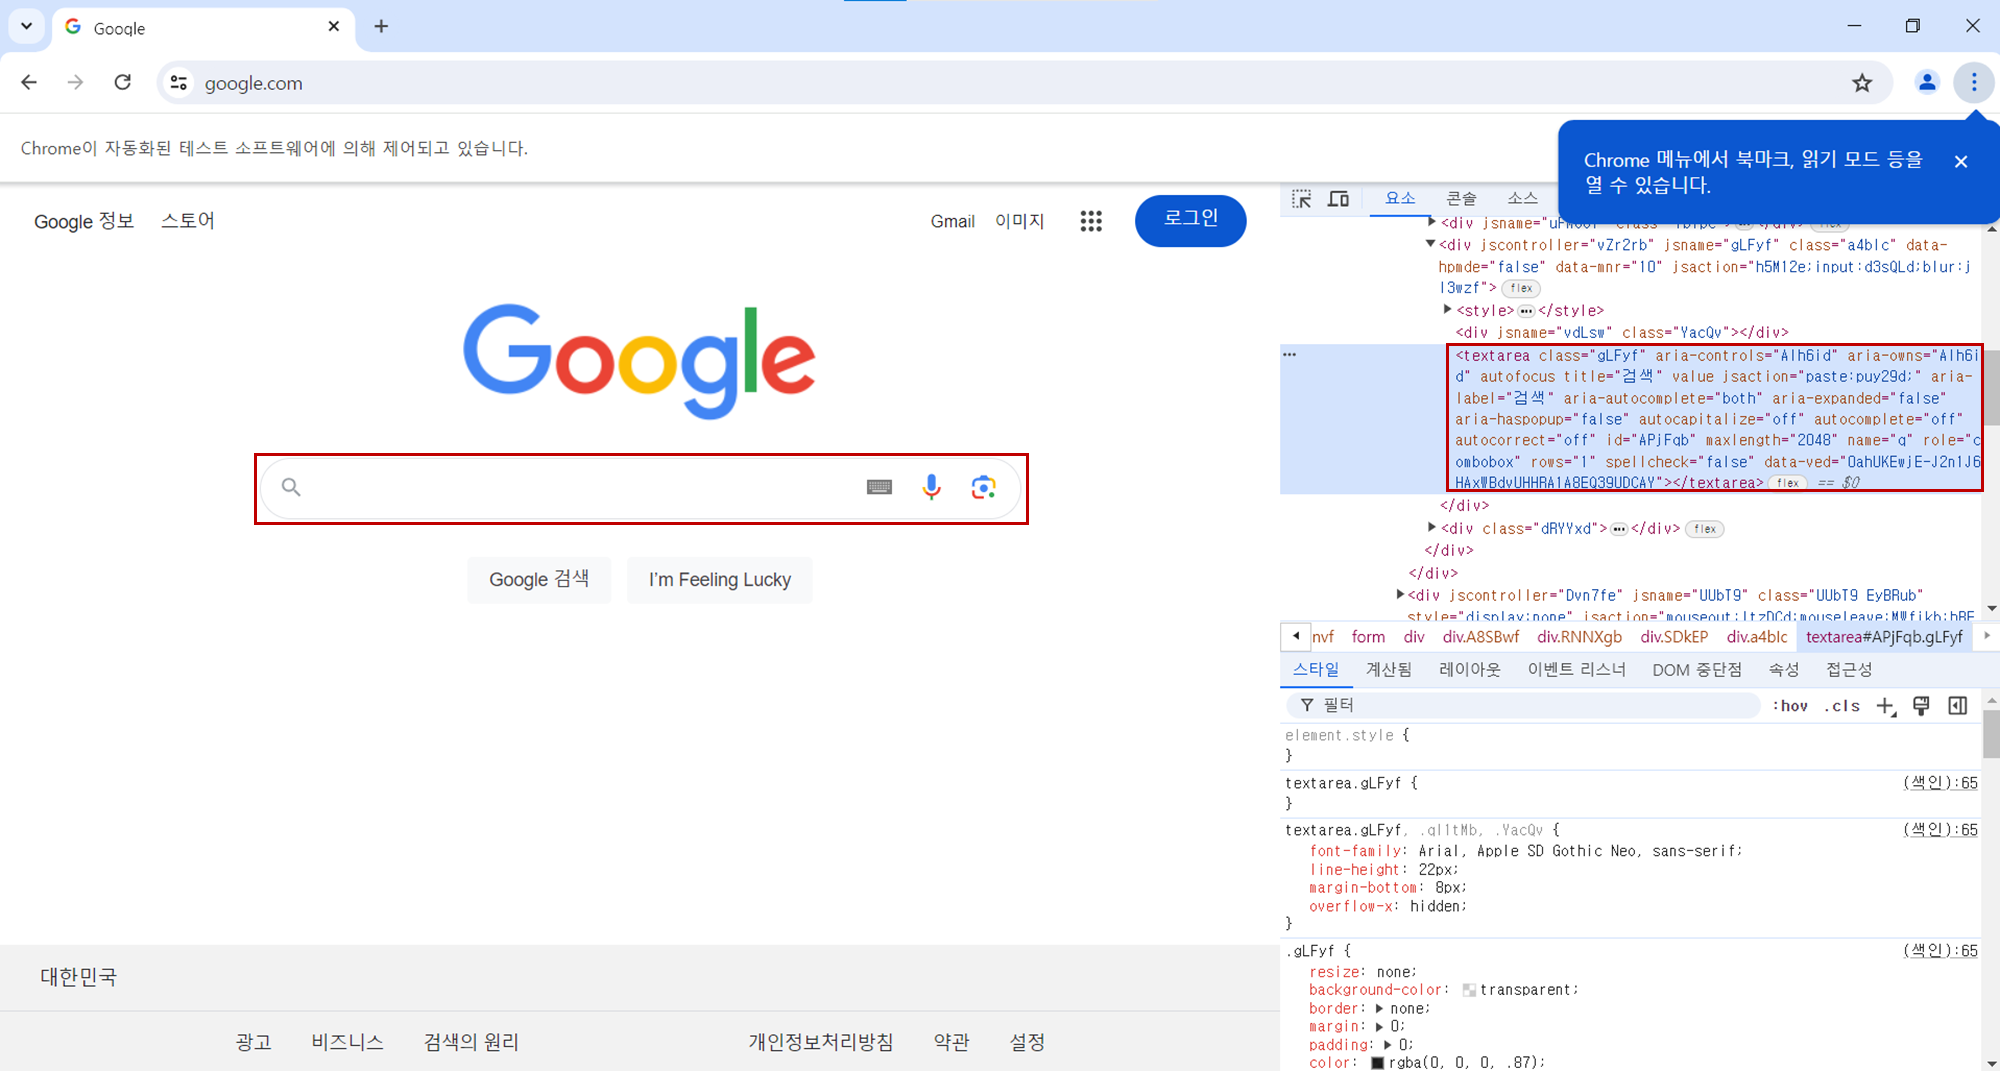
Task: Open the tab search dropdown arrow
Action: pos(26,26)
